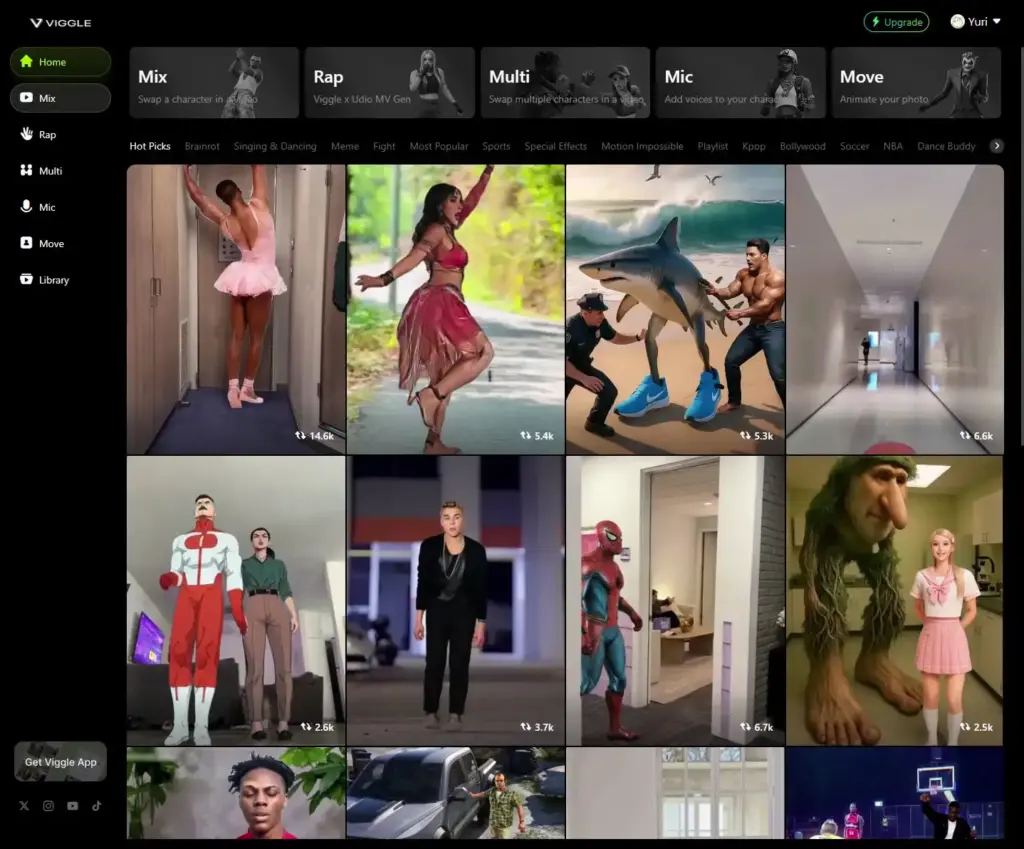Select the Fight tab
The height and width of the screenshot is (849, 1024).
tap(384, 146)
